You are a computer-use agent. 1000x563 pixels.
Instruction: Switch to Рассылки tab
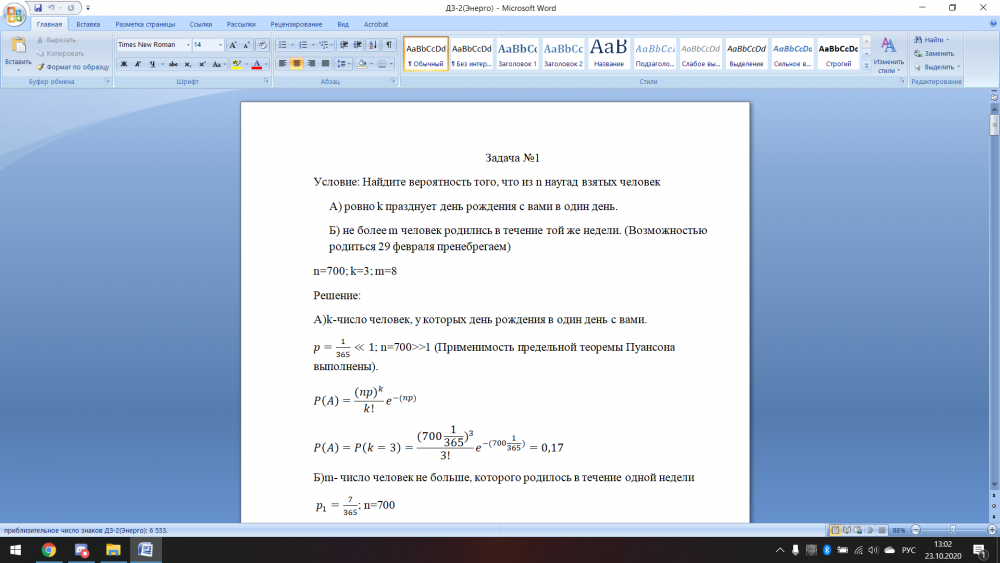[x=241, y=24]
